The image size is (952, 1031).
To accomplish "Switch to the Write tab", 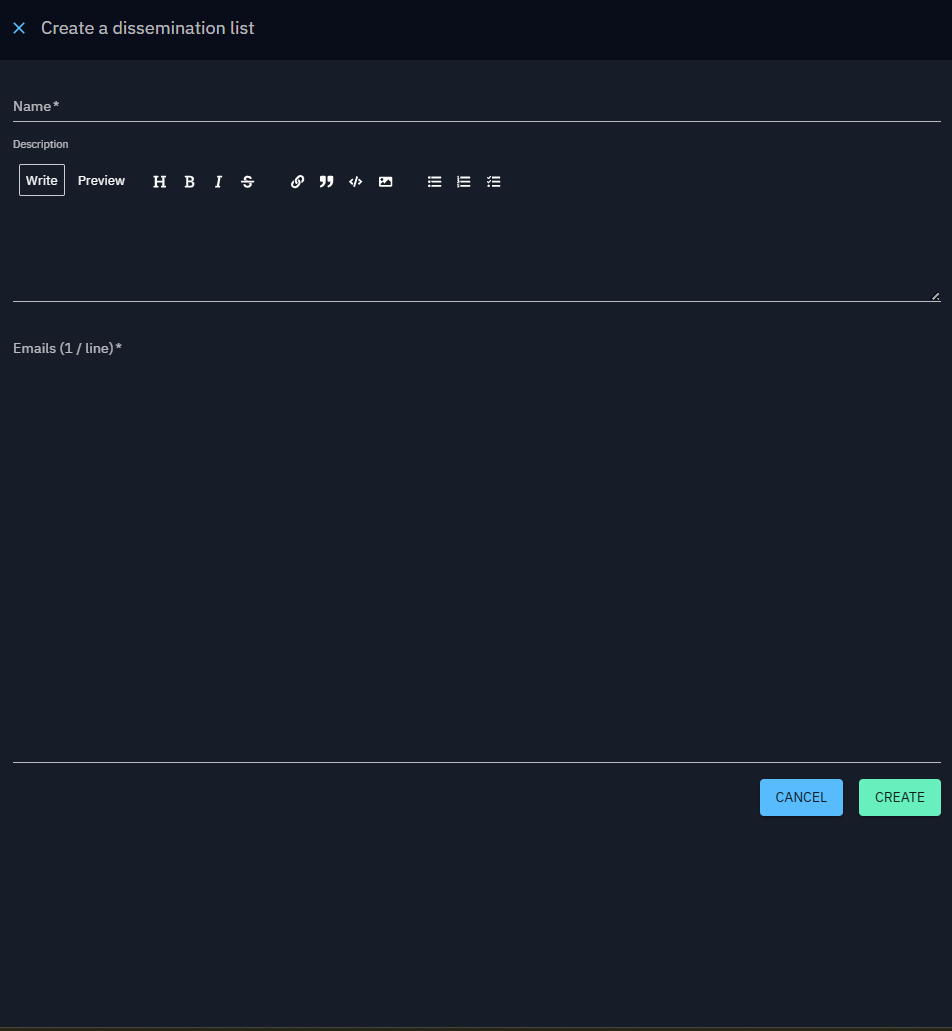I will click(42, 181).
